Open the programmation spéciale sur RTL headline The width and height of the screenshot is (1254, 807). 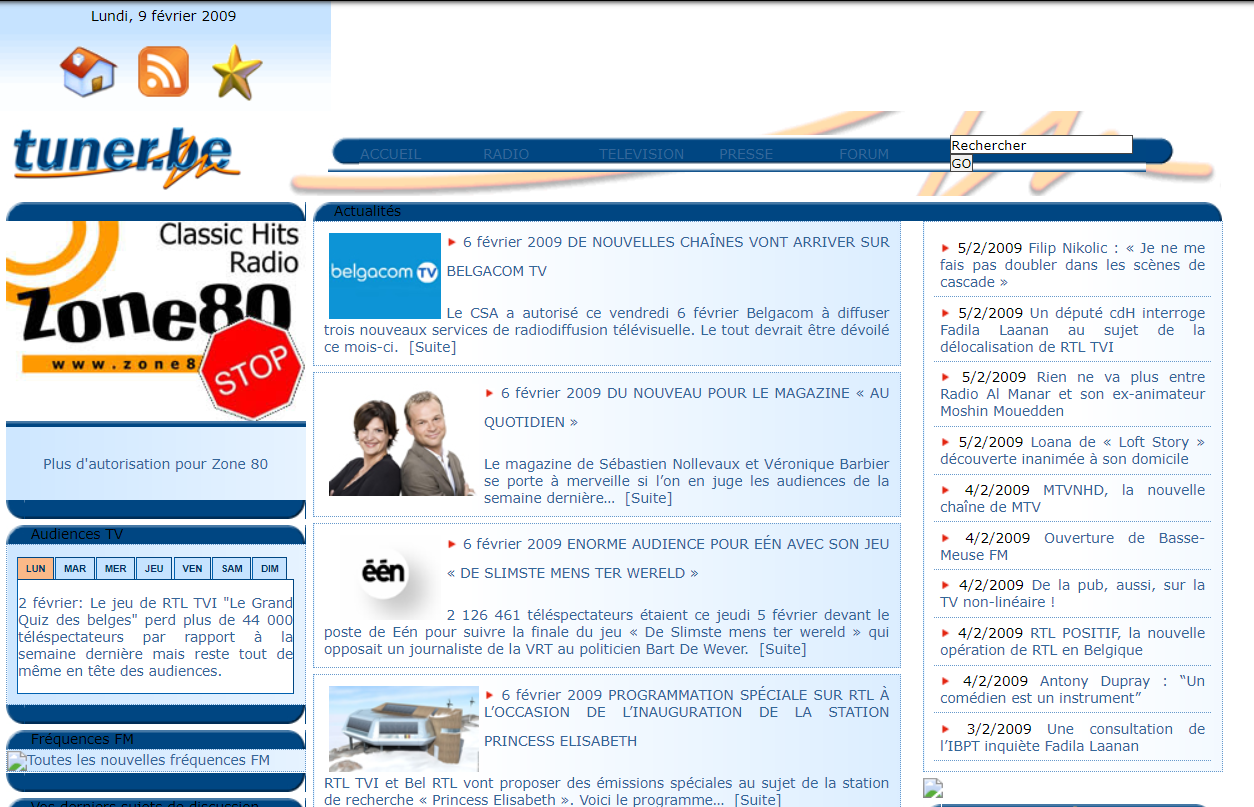(687, 717)
